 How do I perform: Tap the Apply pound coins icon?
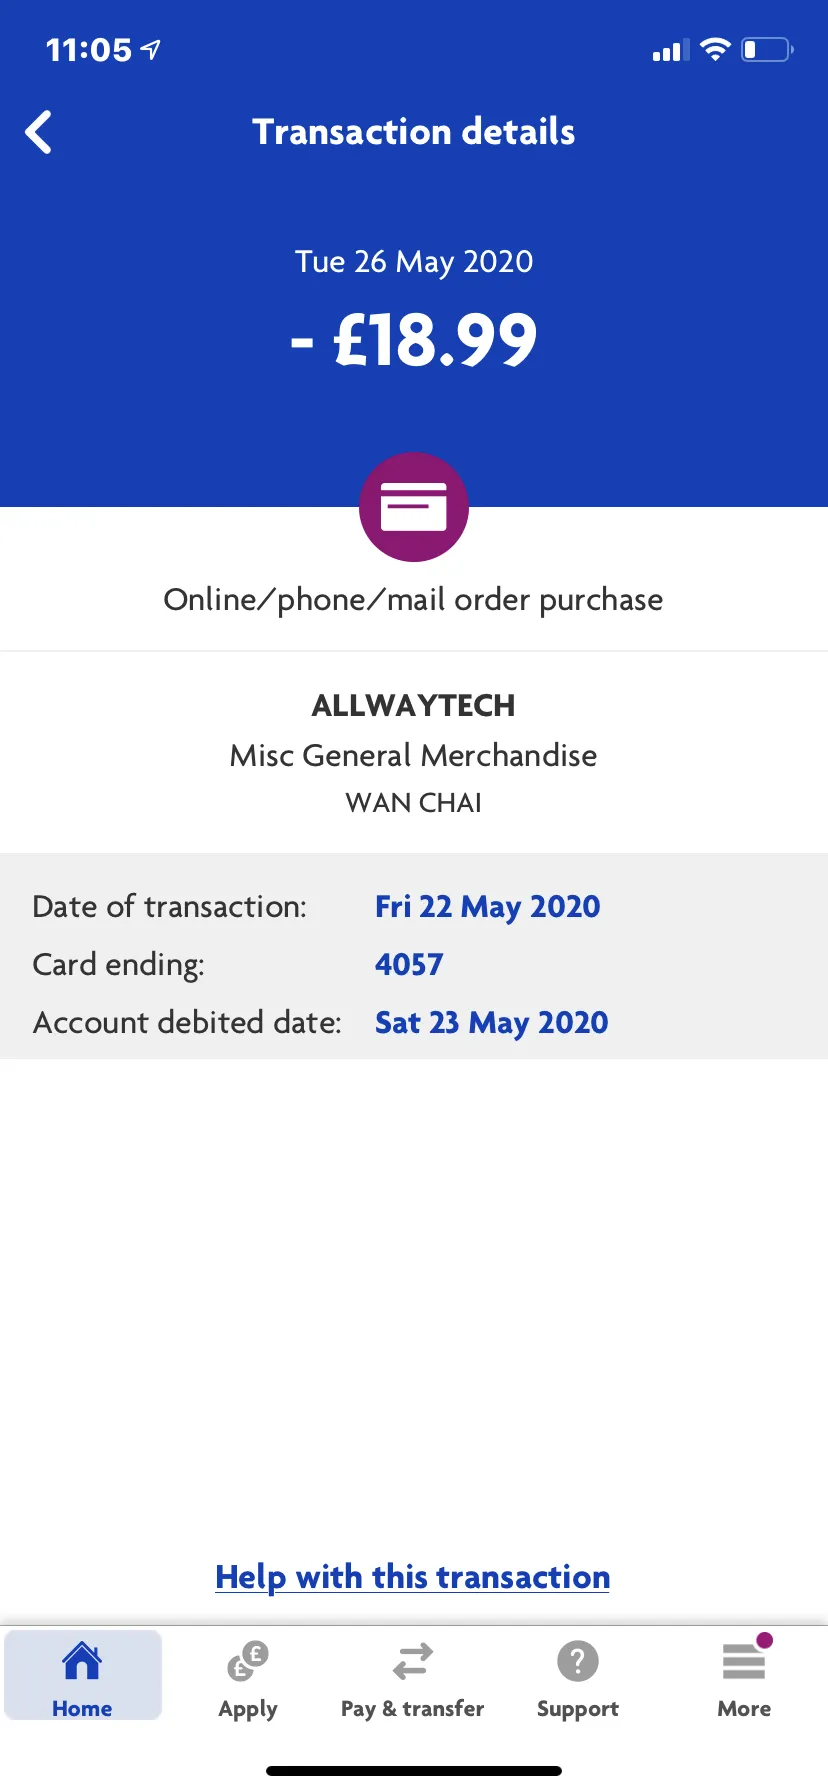248,1661
